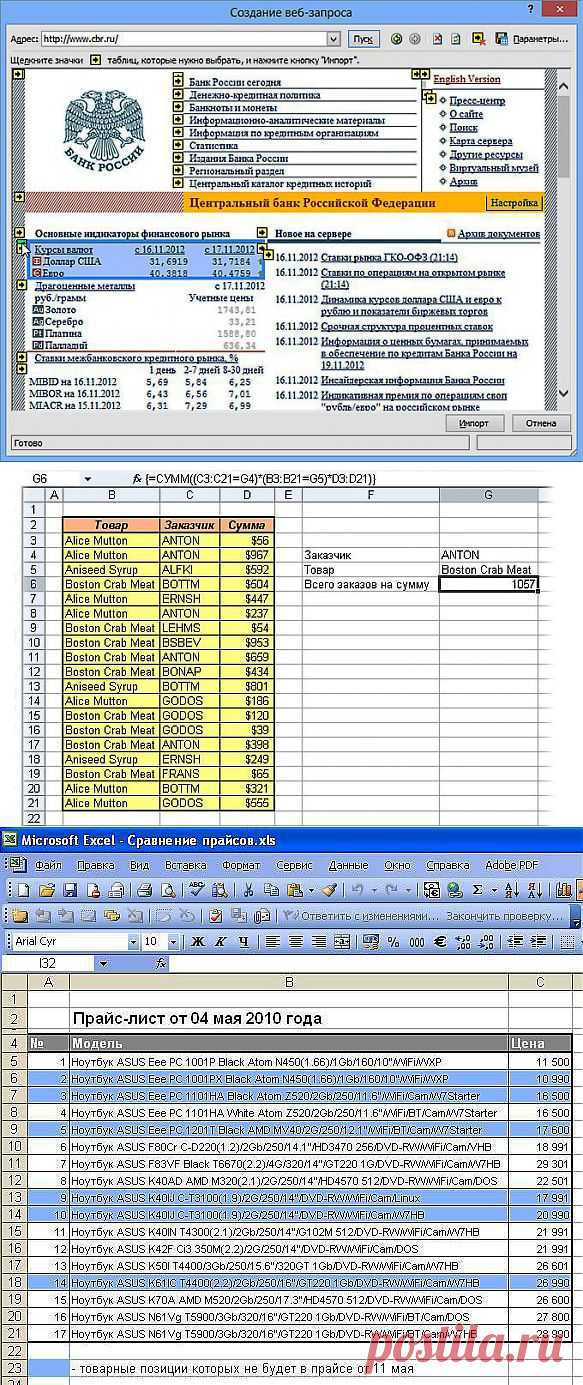The image size is (583, 1385).
Task: Select yellow cell Boston Crab Meat in row 6
Action: click(110, 584)
